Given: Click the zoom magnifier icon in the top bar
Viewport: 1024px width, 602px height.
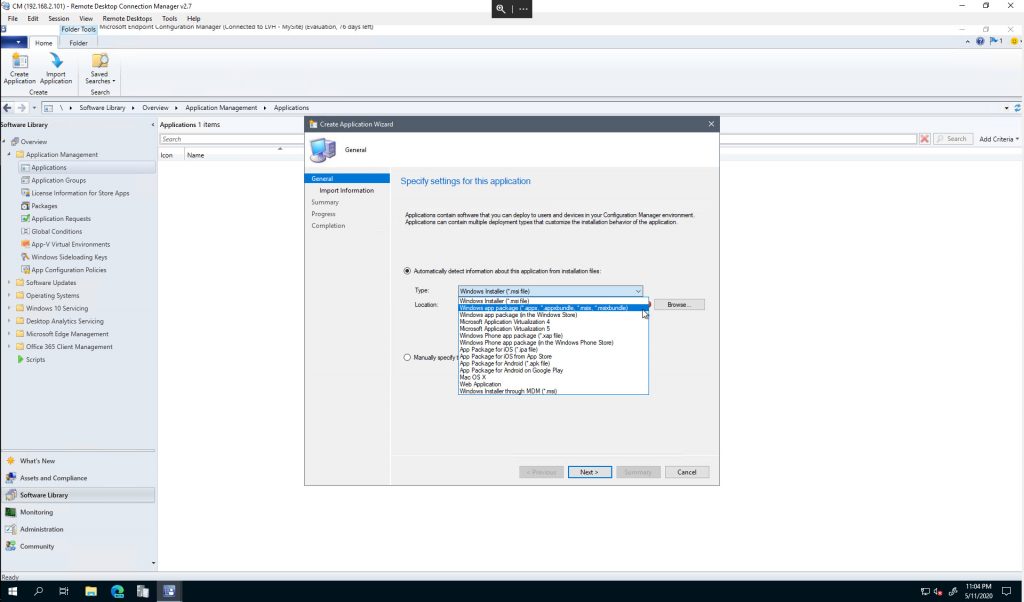Looking at the screenshot, I should coord(501,8).
